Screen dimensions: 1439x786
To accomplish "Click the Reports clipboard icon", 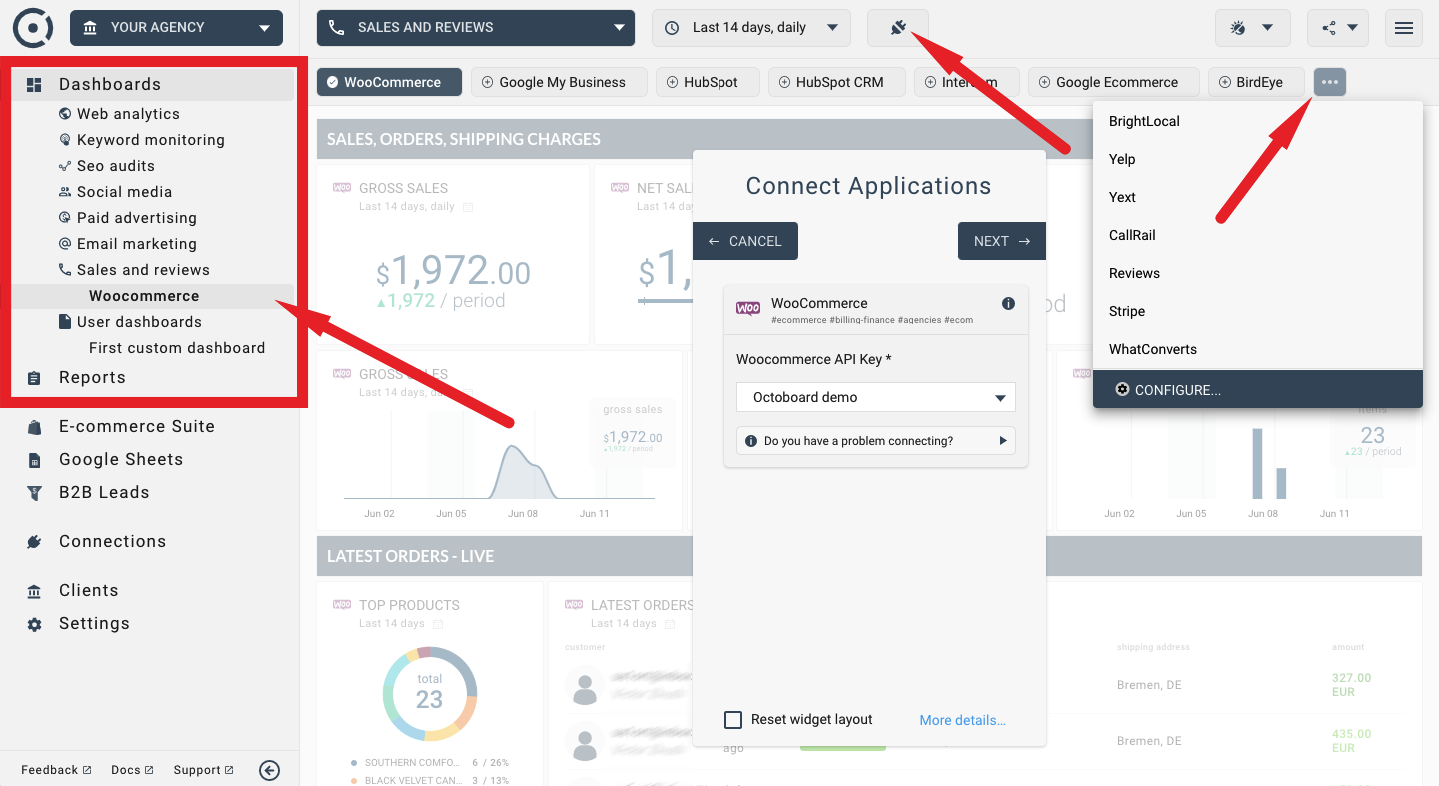I will (35, 378).
